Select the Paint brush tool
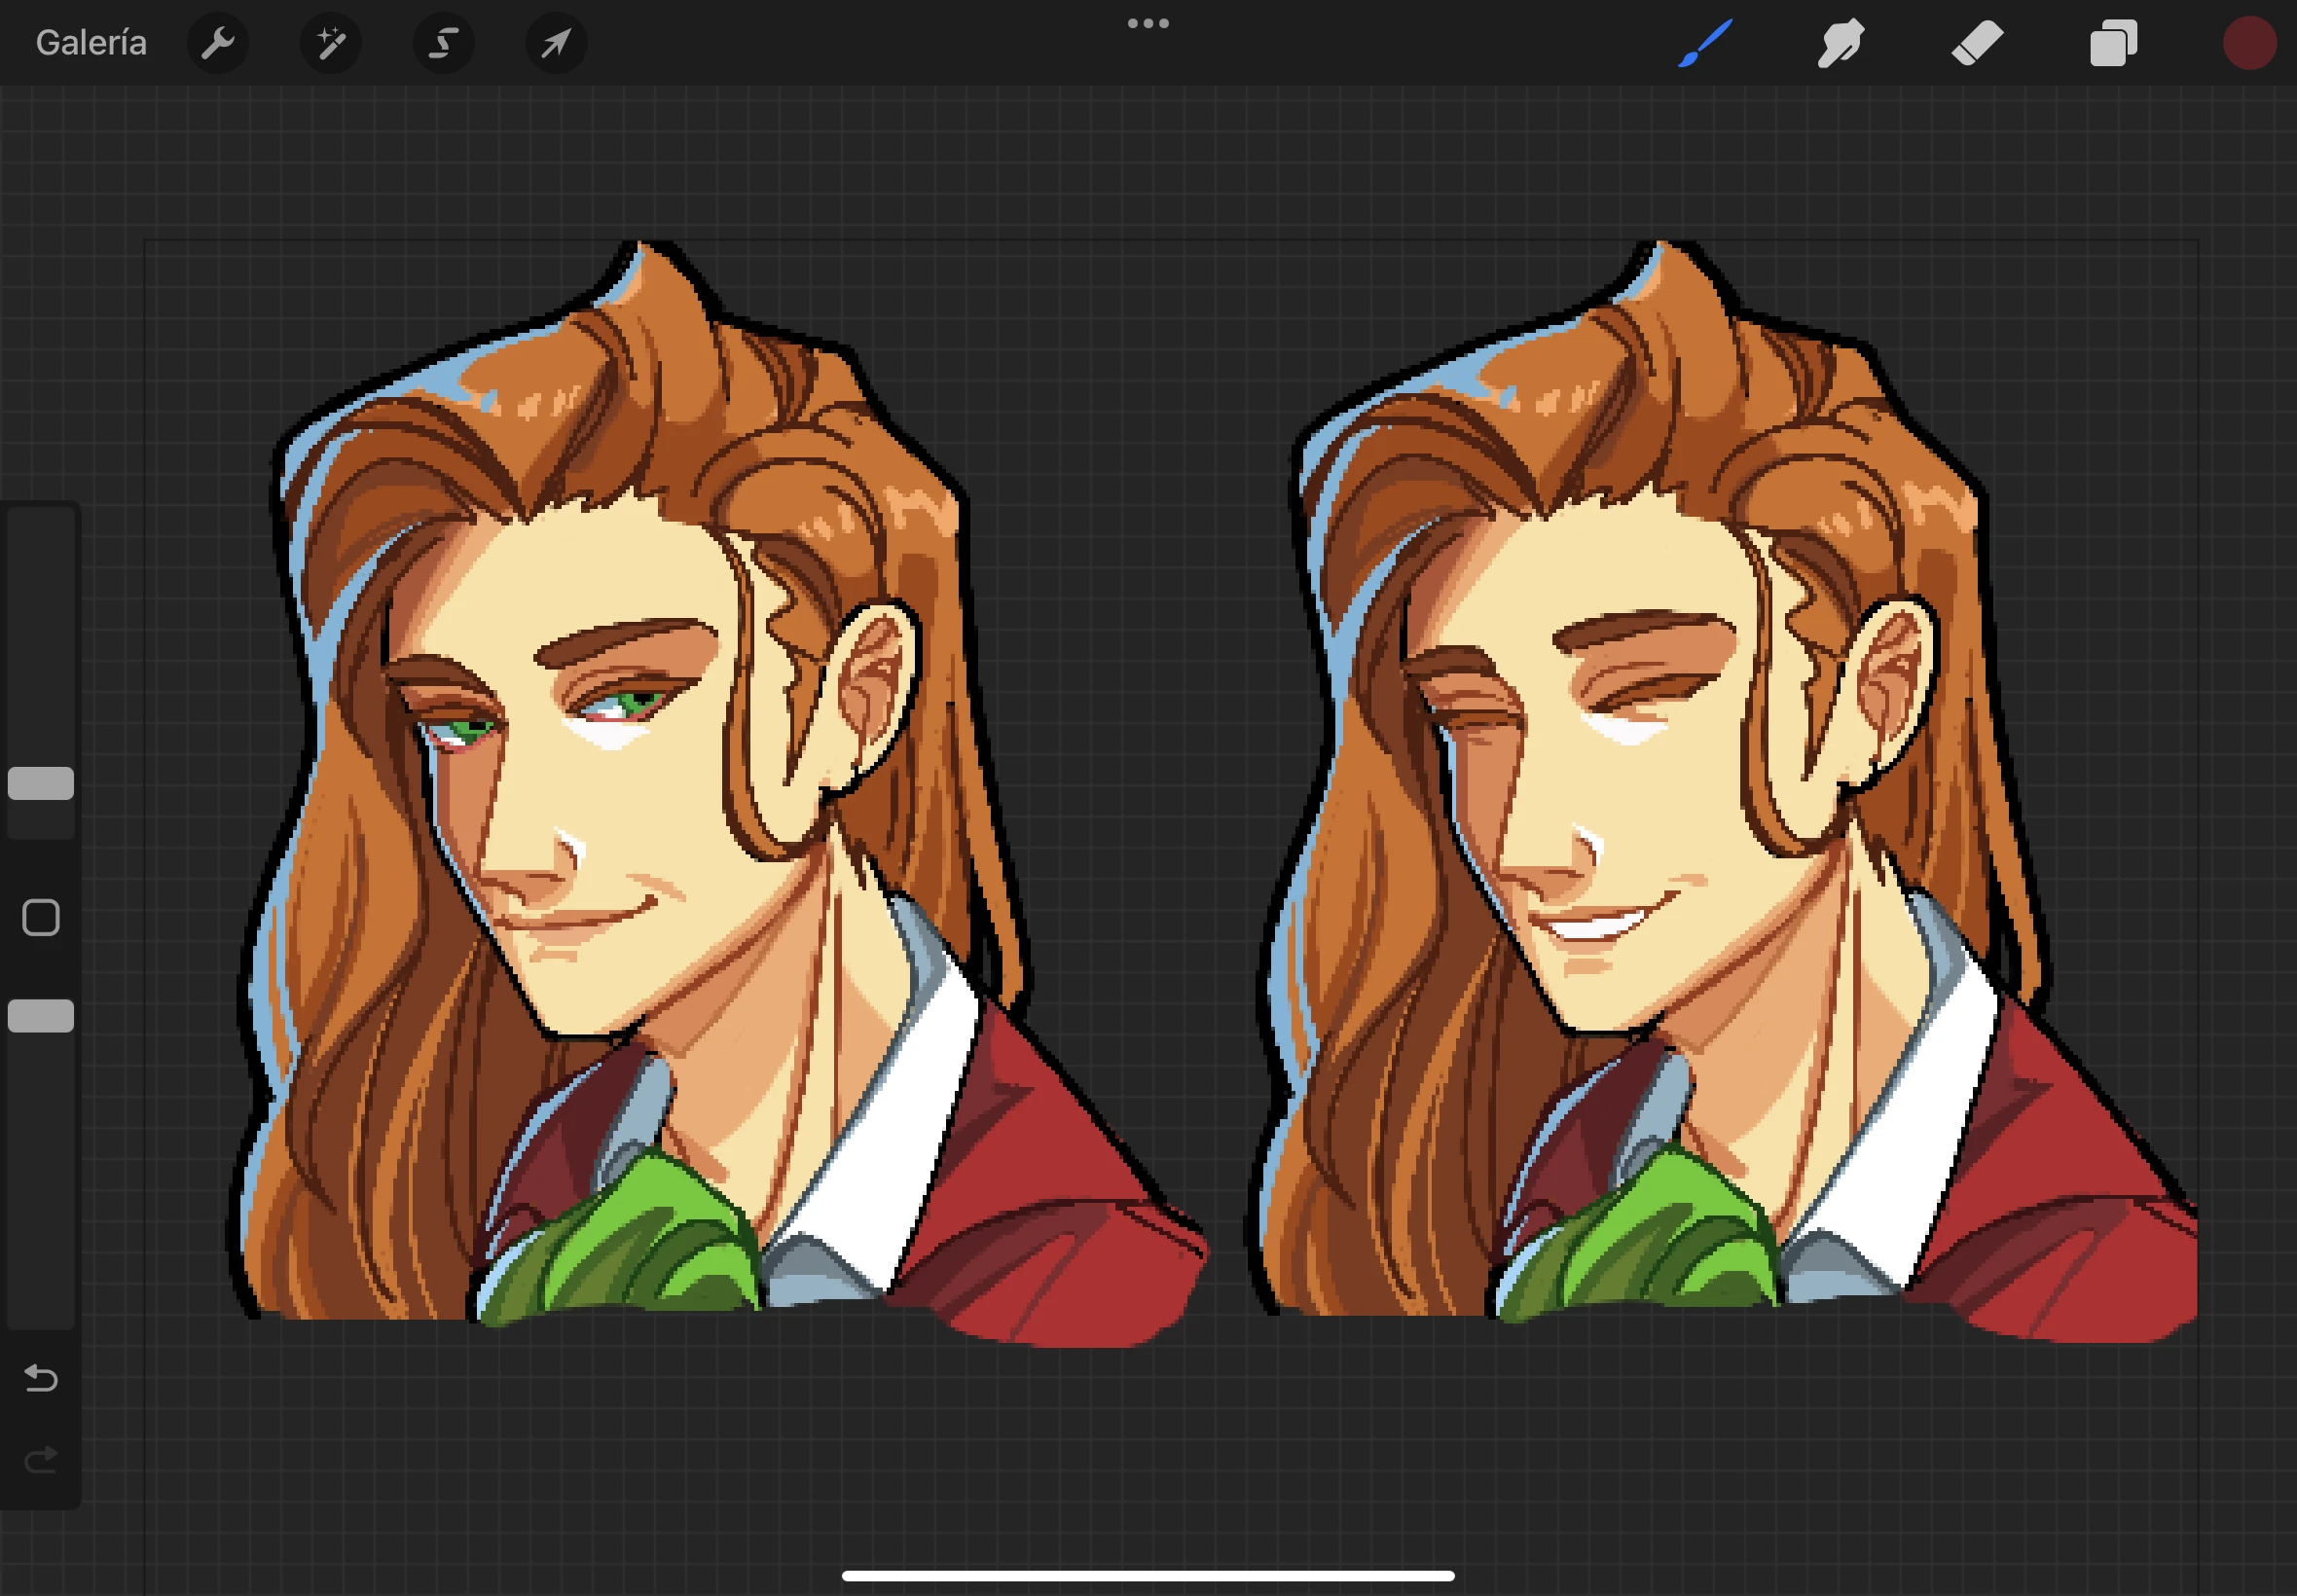2297x1596 pixels. 1704,43
